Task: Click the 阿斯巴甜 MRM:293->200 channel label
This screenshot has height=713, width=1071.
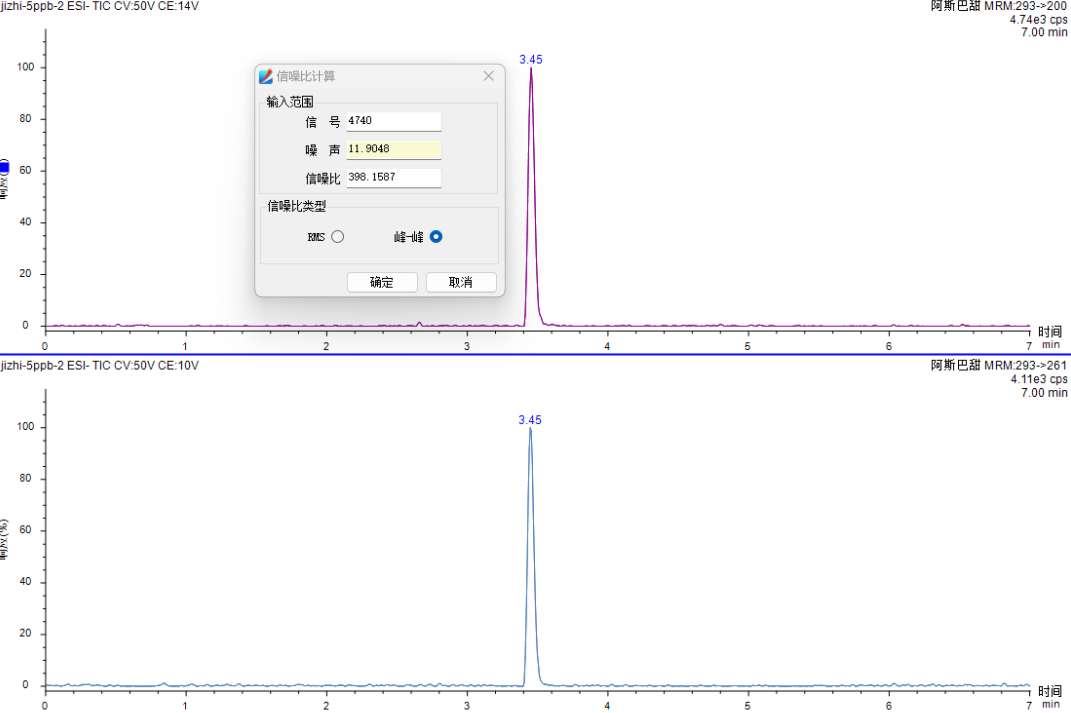Action: point(999,6)
